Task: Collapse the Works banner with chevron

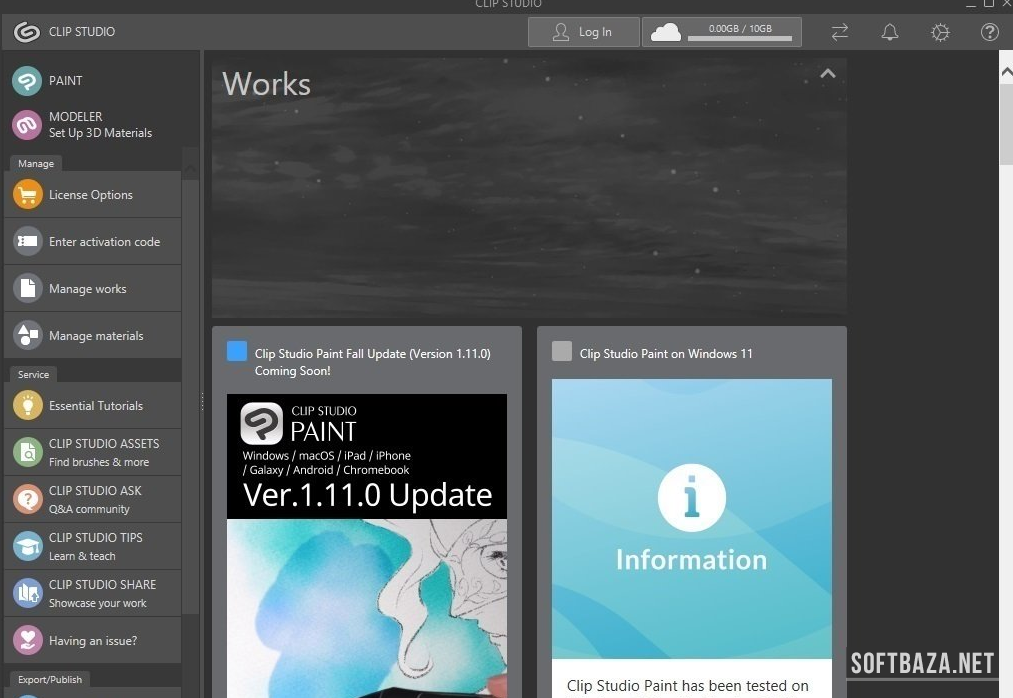Action: [x=827, y=74]
